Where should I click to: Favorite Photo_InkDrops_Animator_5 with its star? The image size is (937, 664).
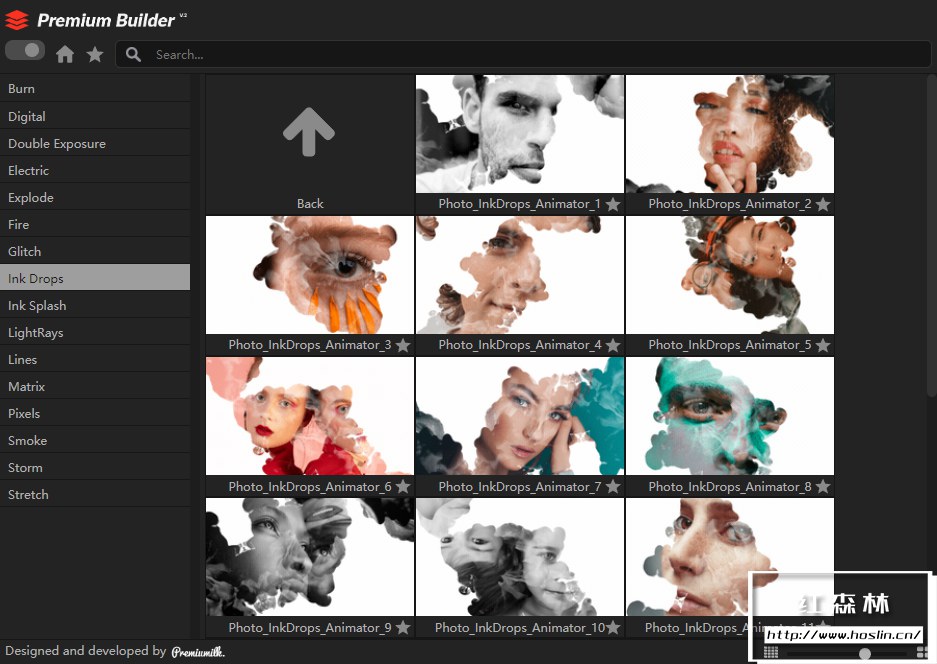click(x=823, y=345)
